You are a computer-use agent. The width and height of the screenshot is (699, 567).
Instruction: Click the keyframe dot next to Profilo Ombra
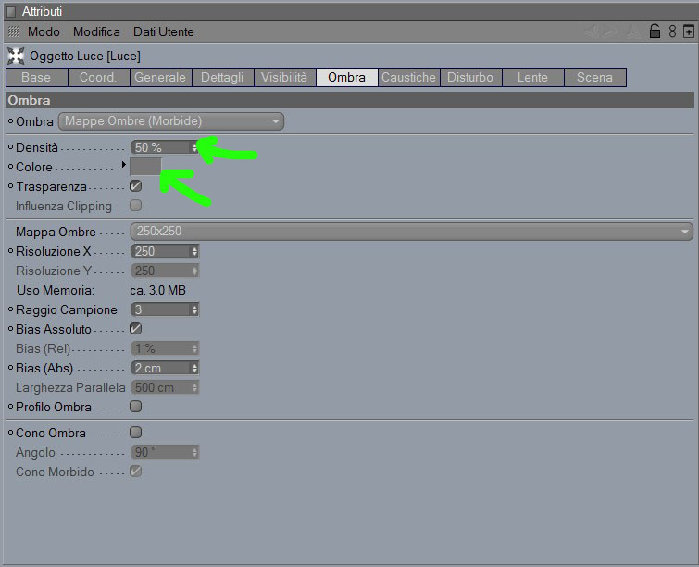[10, 407]
